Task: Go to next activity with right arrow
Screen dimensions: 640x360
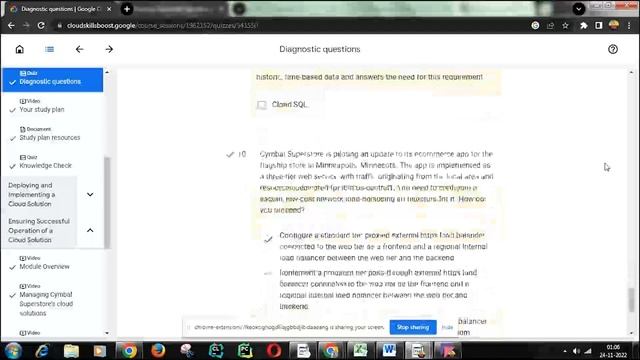Action: (109, 49)
